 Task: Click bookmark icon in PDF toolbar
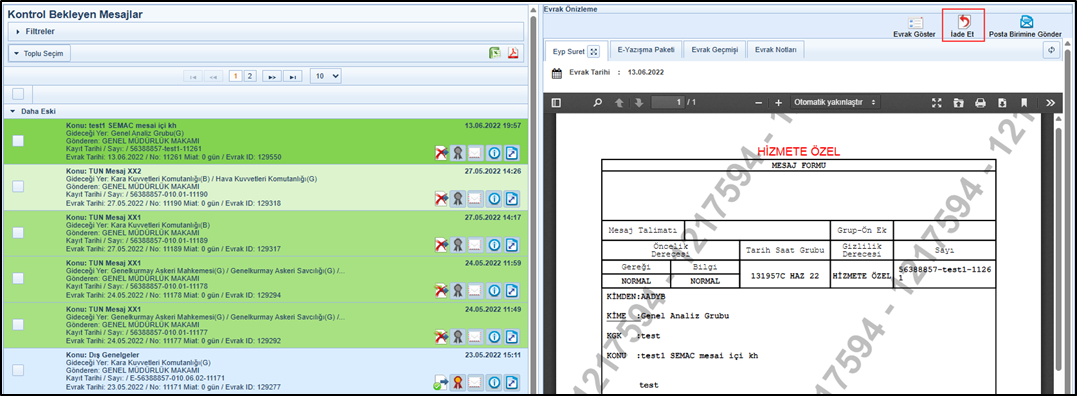coord(1023,102)
